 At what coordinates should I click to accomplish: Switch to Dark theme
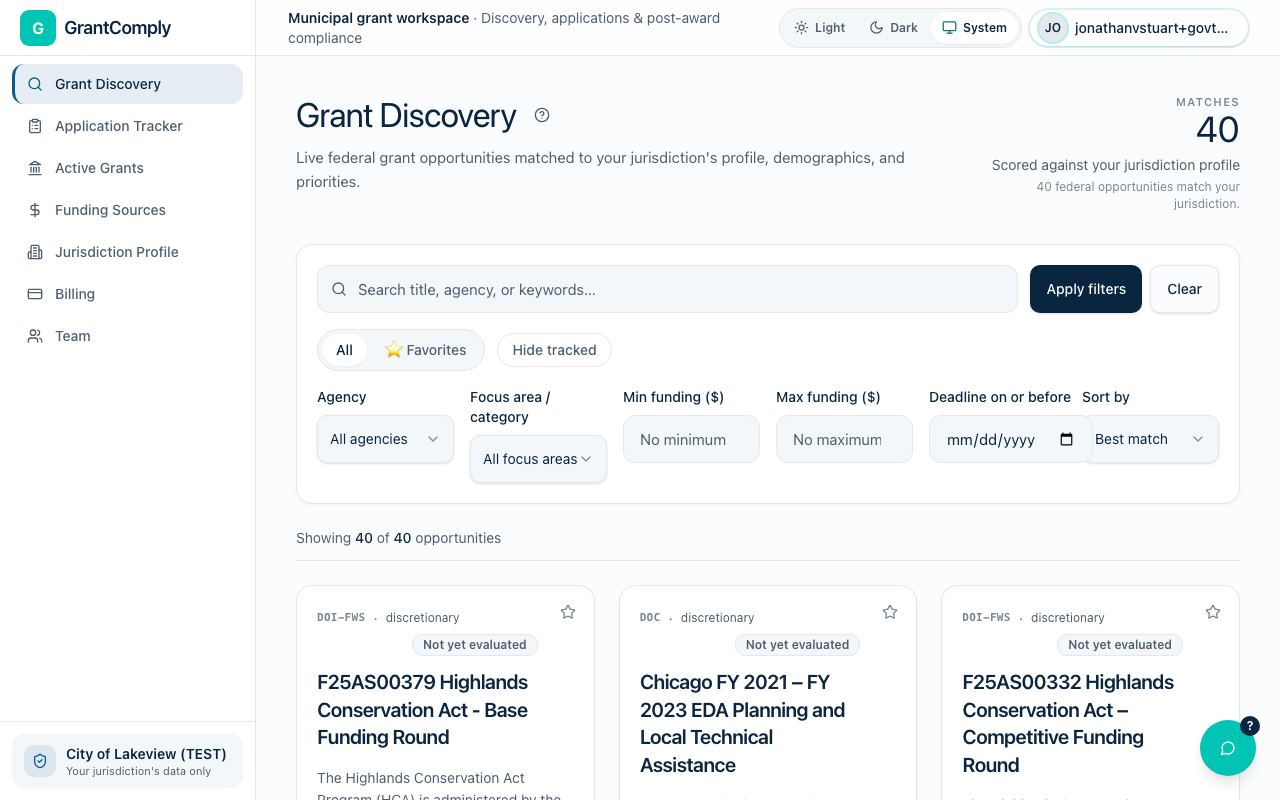click(x=893, y=28)
